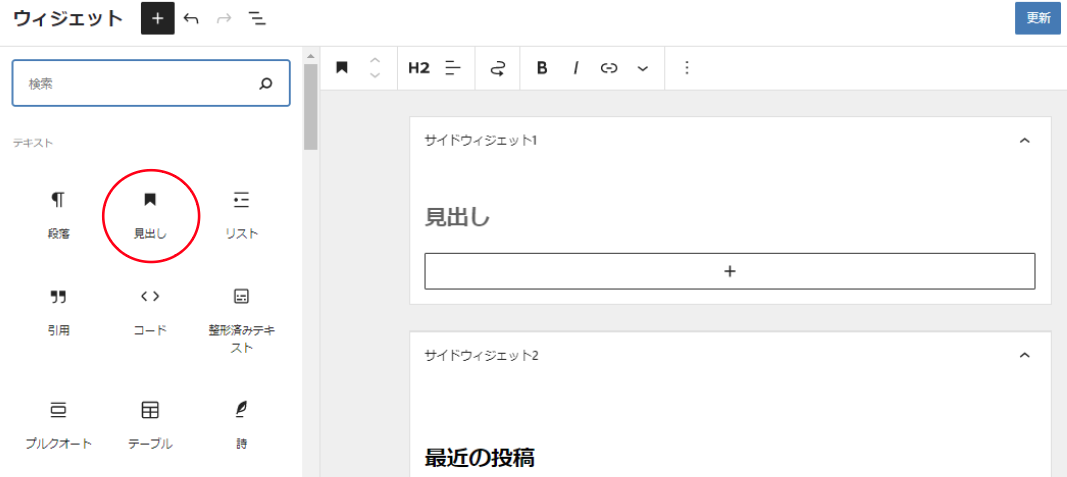Focus the 検索 block search field
Viewport: 1067px width, 477px height.
pos(151,84)
